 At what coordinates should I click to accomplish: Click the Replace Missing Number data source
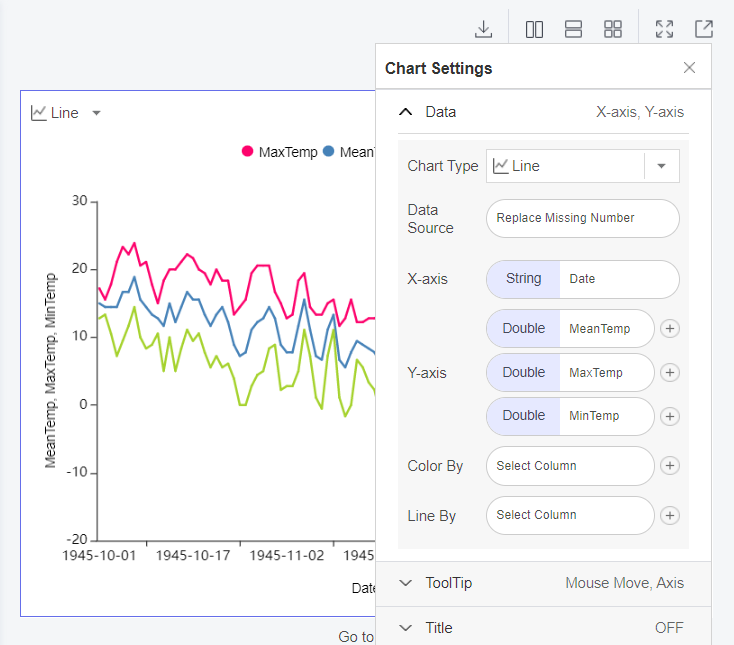click(583, 218)
